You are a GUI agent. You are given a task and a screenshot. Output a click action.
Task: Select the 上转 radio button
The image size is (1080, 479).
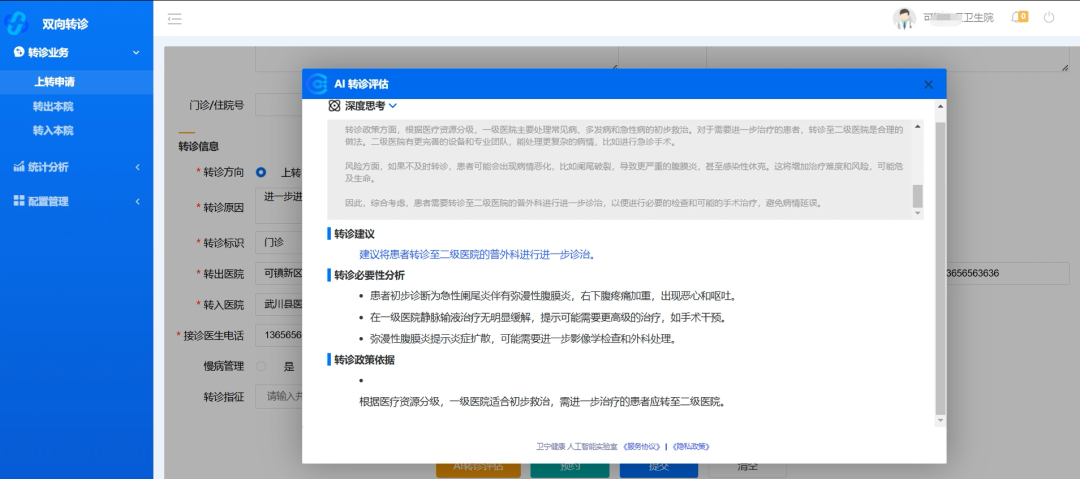pyautogui.click(x=261, y=172)
